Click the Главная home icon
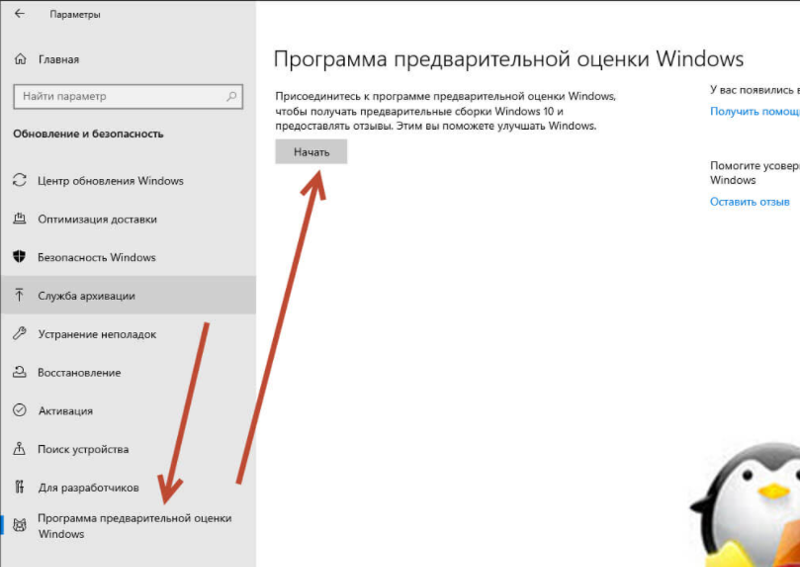The image size is (800, 567). click(20, 59)
